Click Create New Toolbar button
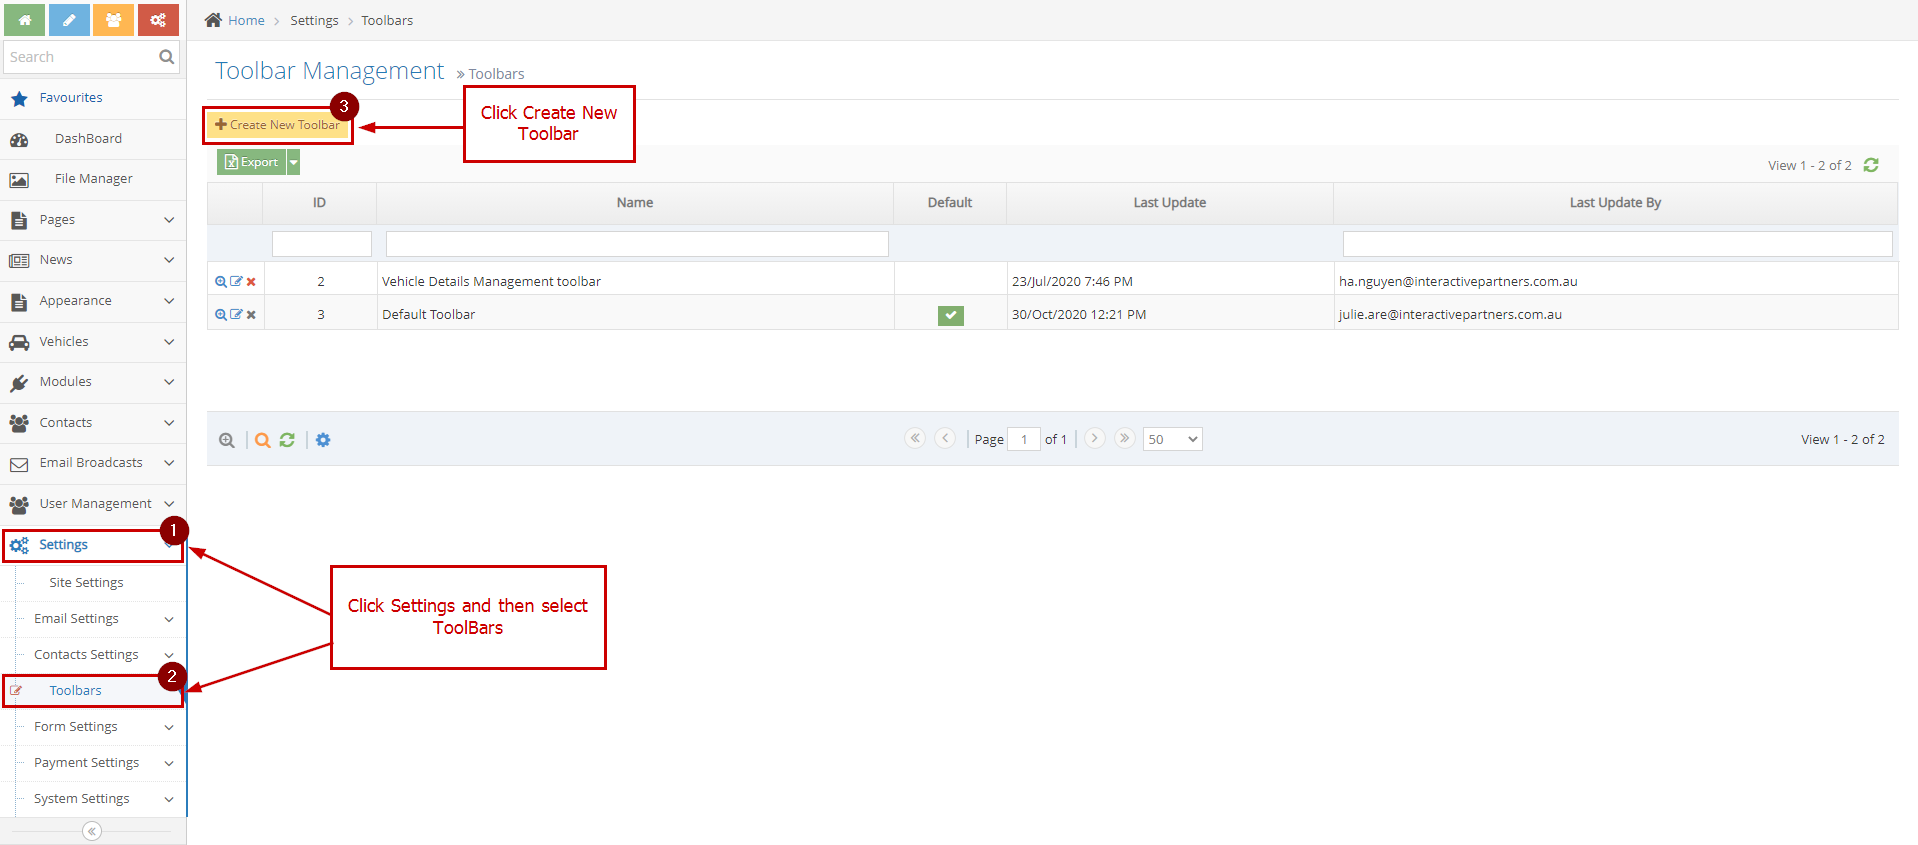This screenshot has height=845, width=1918. (x=278, y=125)
